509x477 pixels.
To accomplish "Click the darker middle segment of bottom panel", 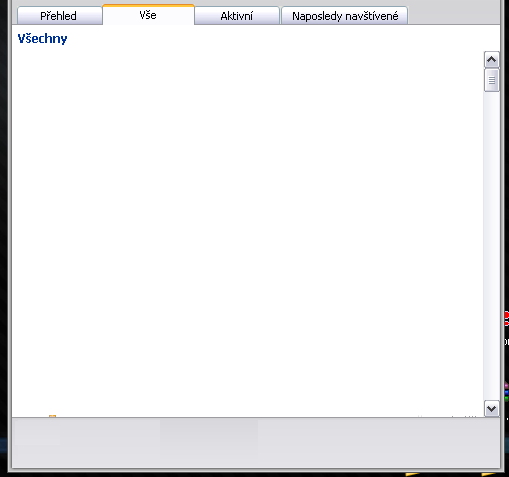I will tap(209, 437).
